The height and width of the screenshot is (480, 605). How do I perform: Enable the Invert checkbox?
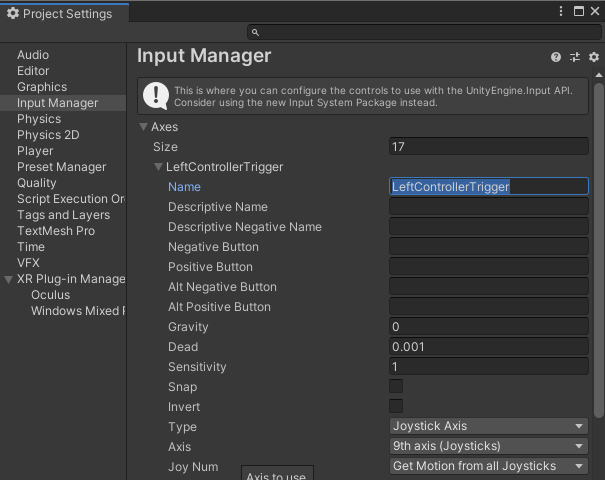[396, 406]
